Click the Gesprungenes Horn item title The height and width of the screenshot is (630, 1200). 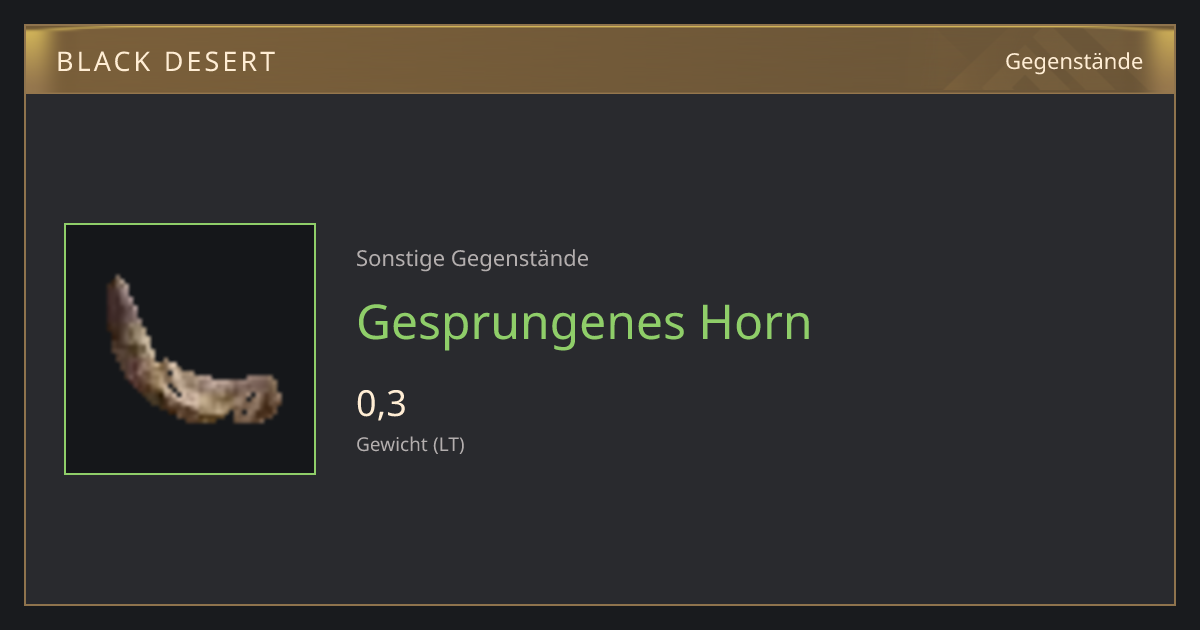point(584,323)
